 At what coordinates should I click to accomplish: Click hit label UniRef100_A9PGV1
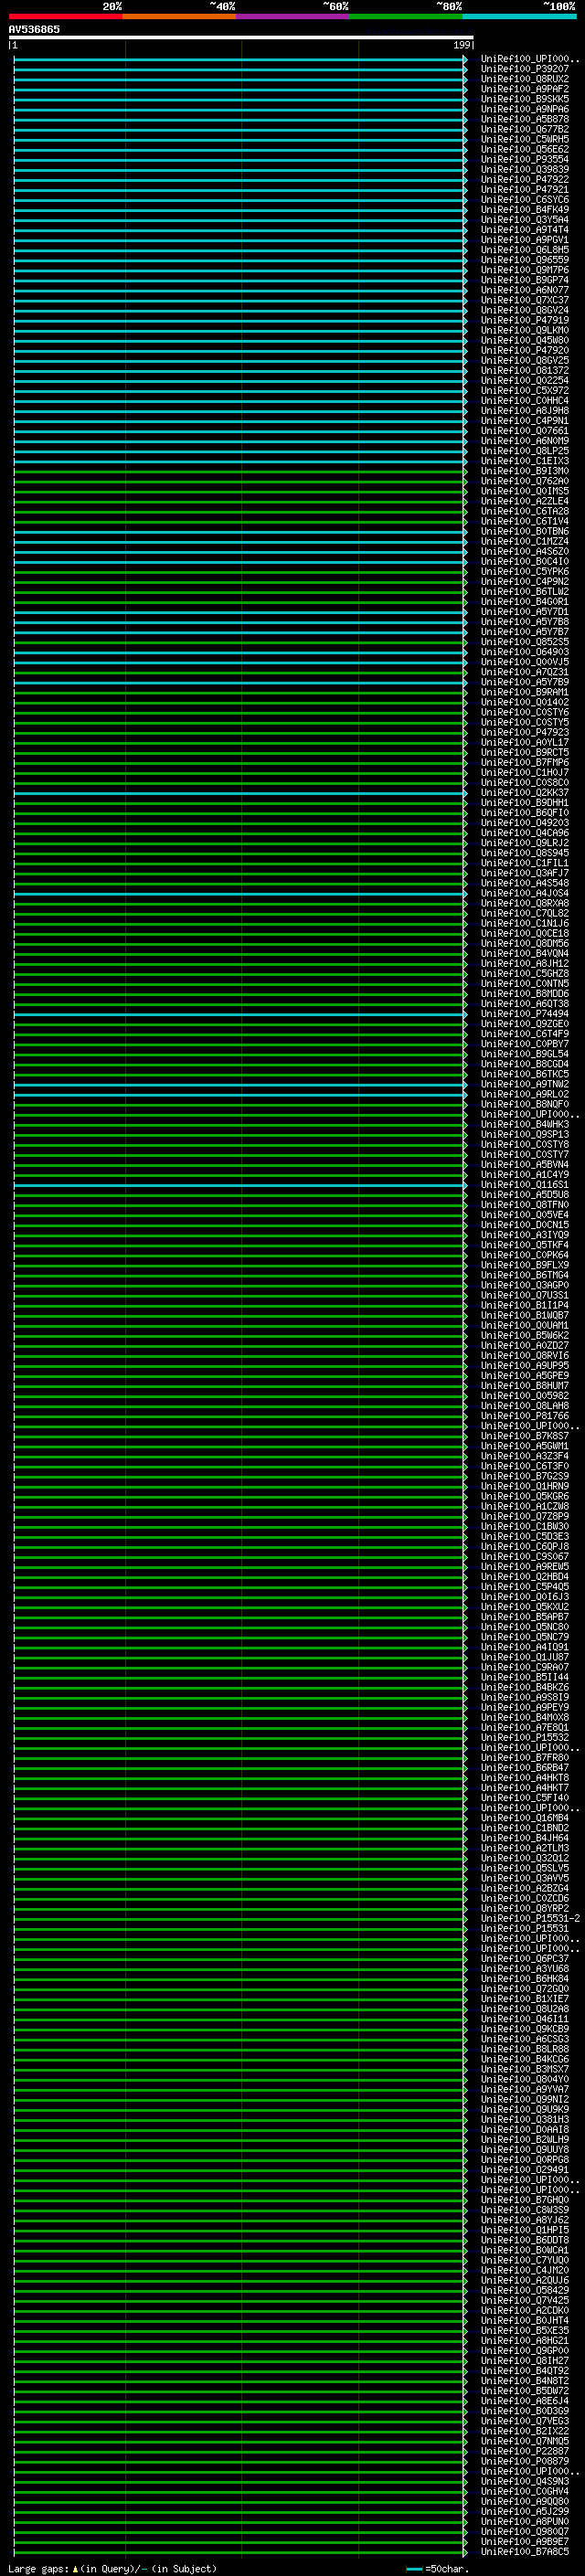point(525,240)
